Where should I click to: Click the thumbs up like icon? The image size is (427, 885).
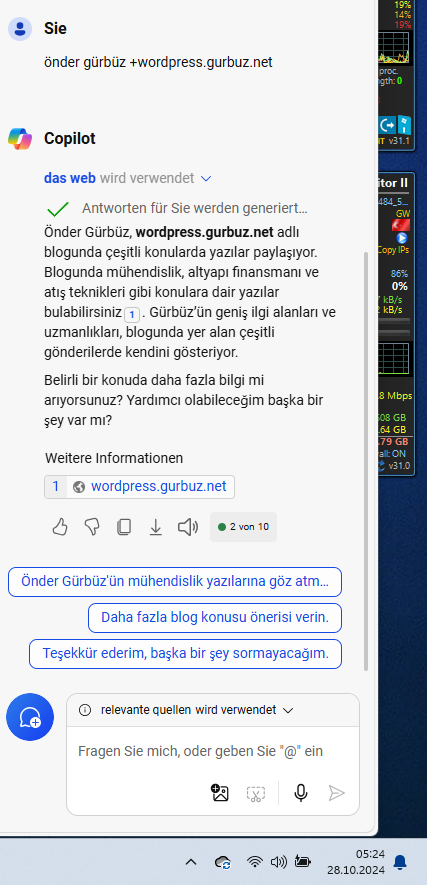[x=60, y=527]
